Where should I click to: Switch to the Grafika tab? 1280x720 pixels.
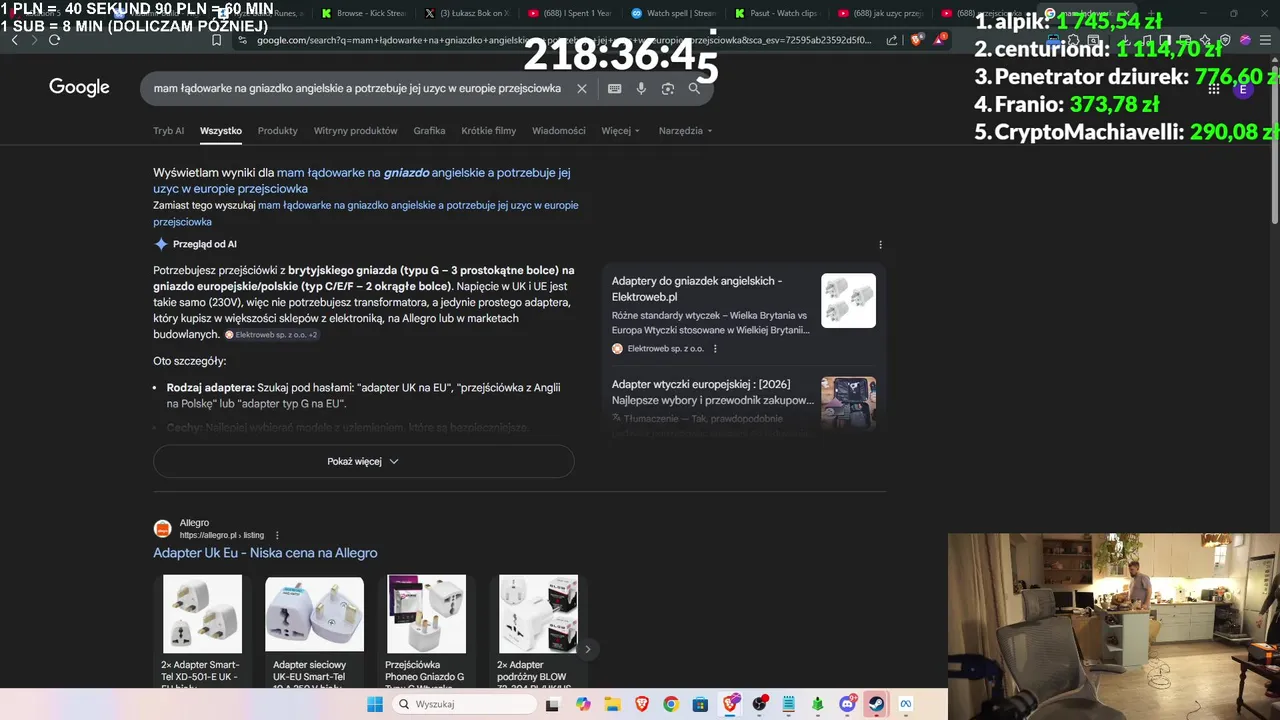click(429, 131)
